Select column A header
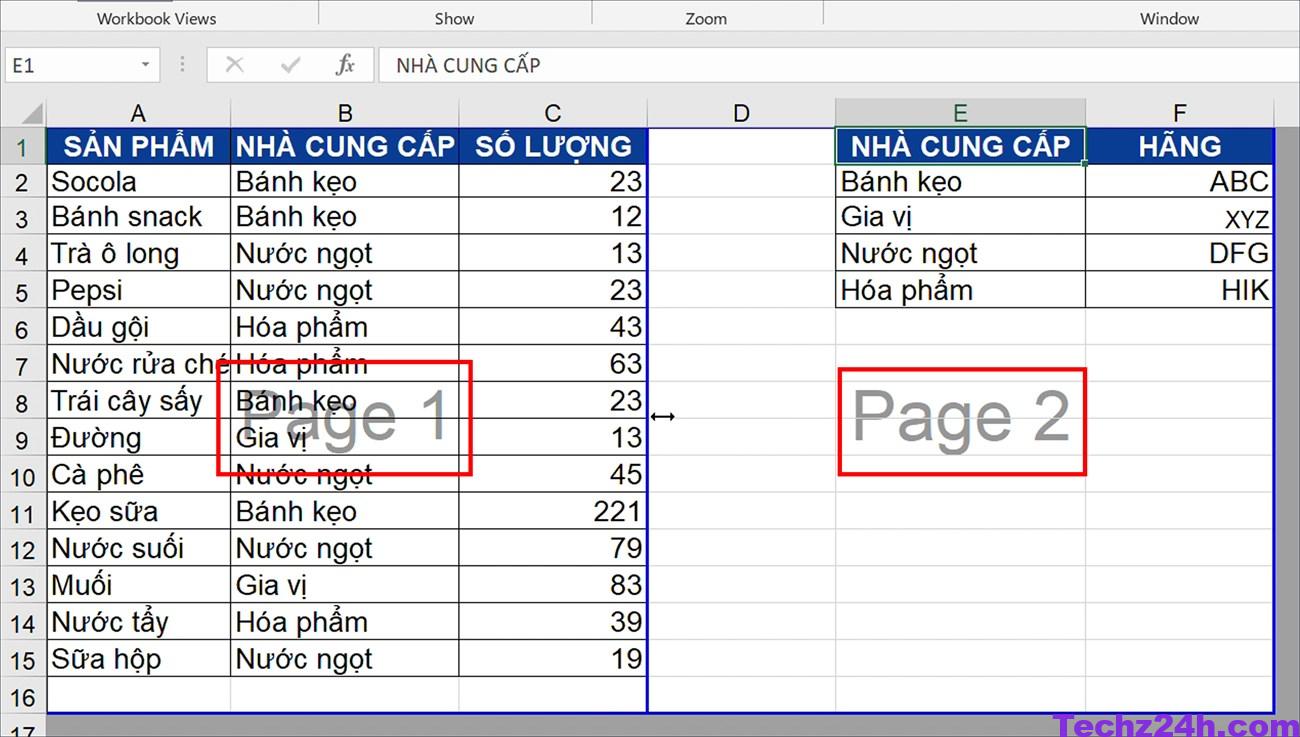This screenshot has width=1300, height=737. point(138,113)
